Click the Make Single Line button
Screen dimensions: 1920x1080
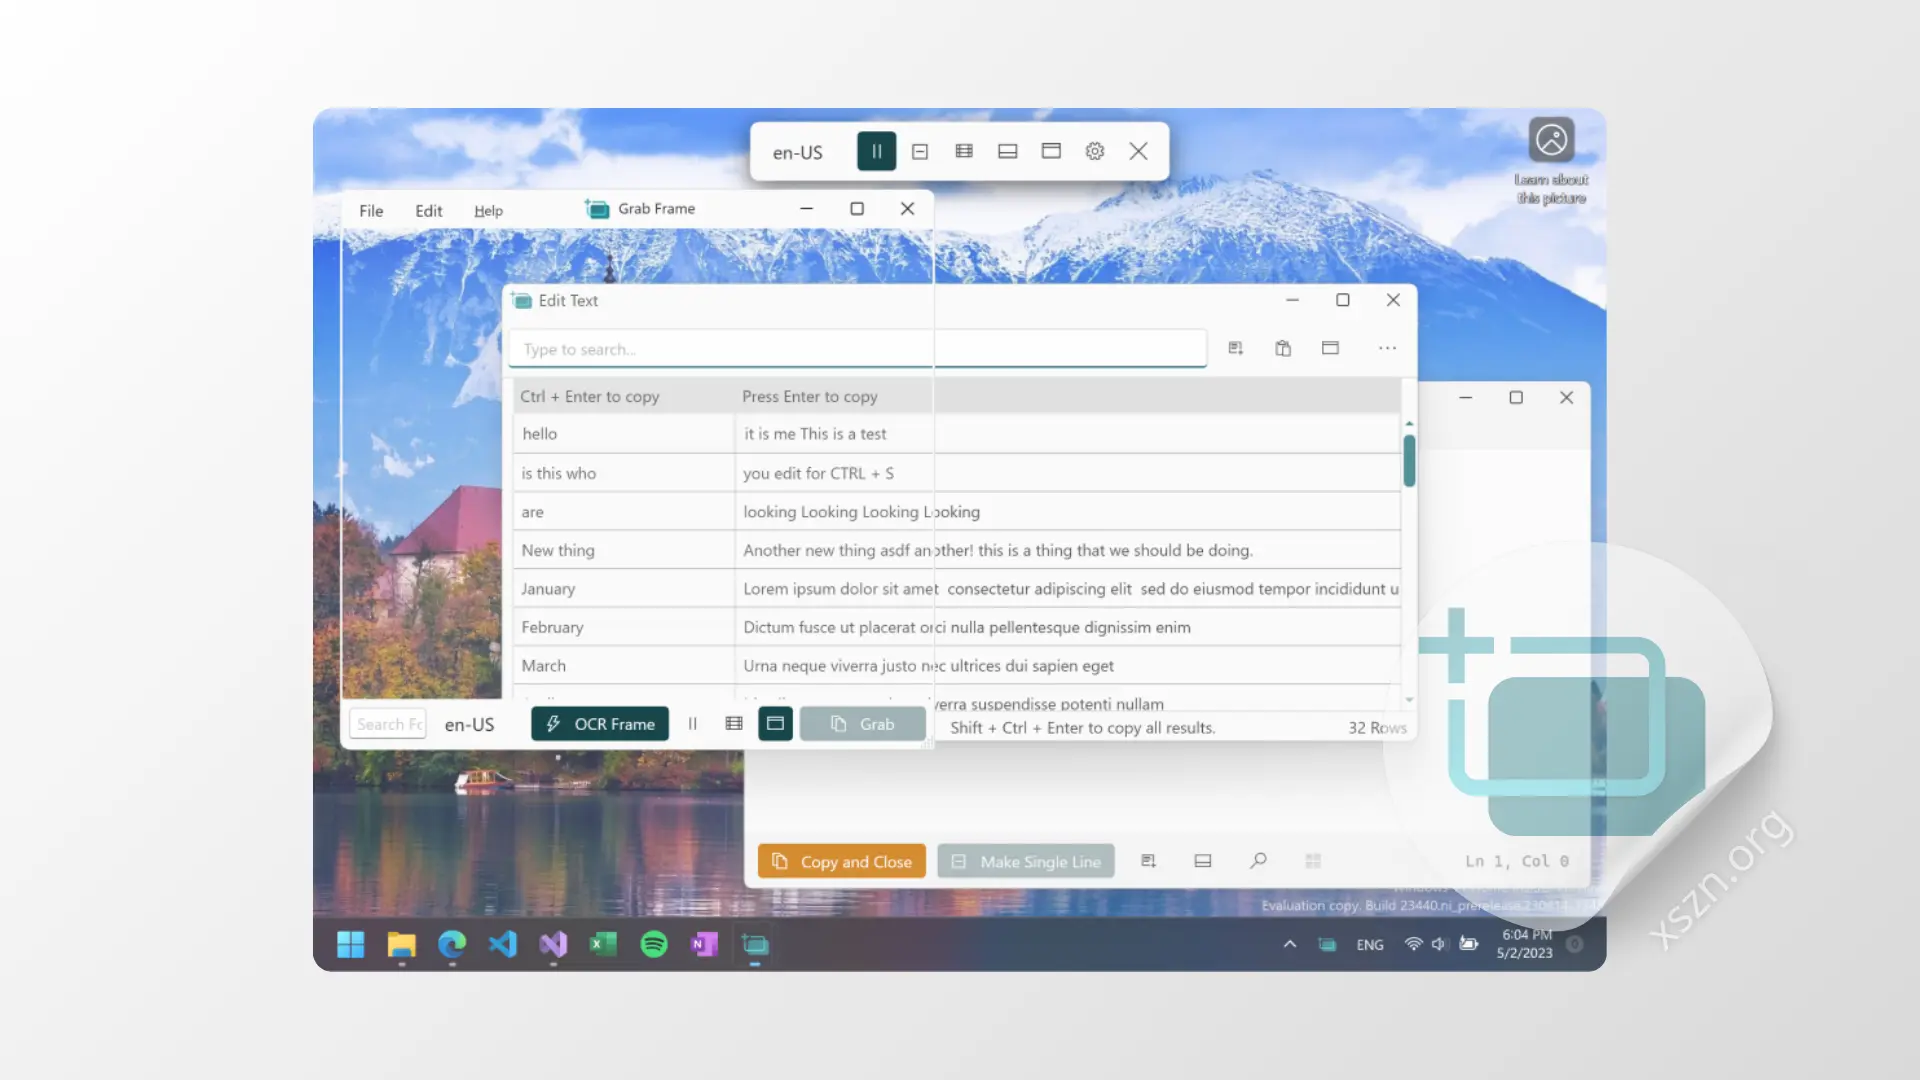coord(1026,861)
